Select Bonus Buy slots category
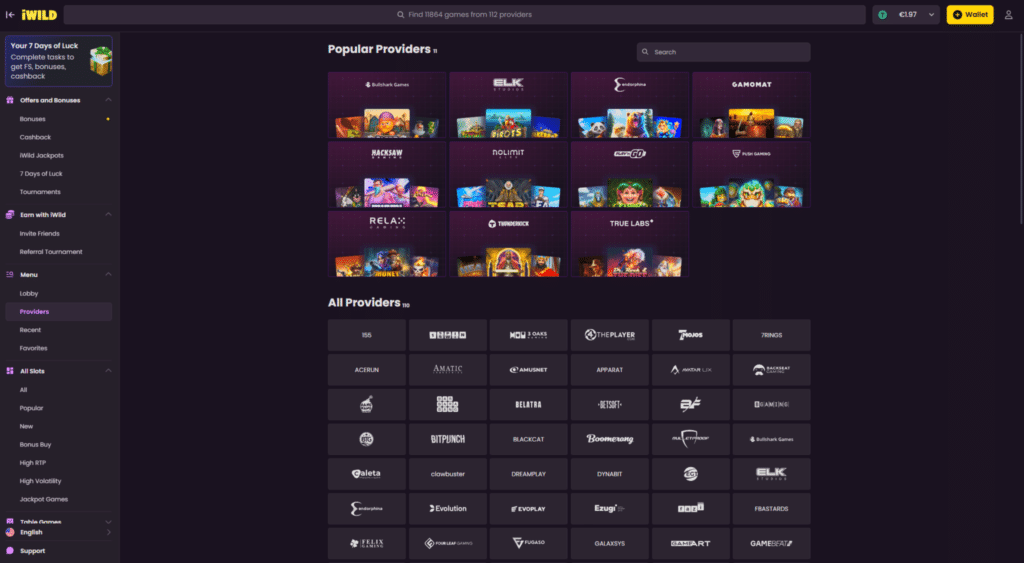Viewport: 1024px width, 563px height. click(x=35, y=444)
